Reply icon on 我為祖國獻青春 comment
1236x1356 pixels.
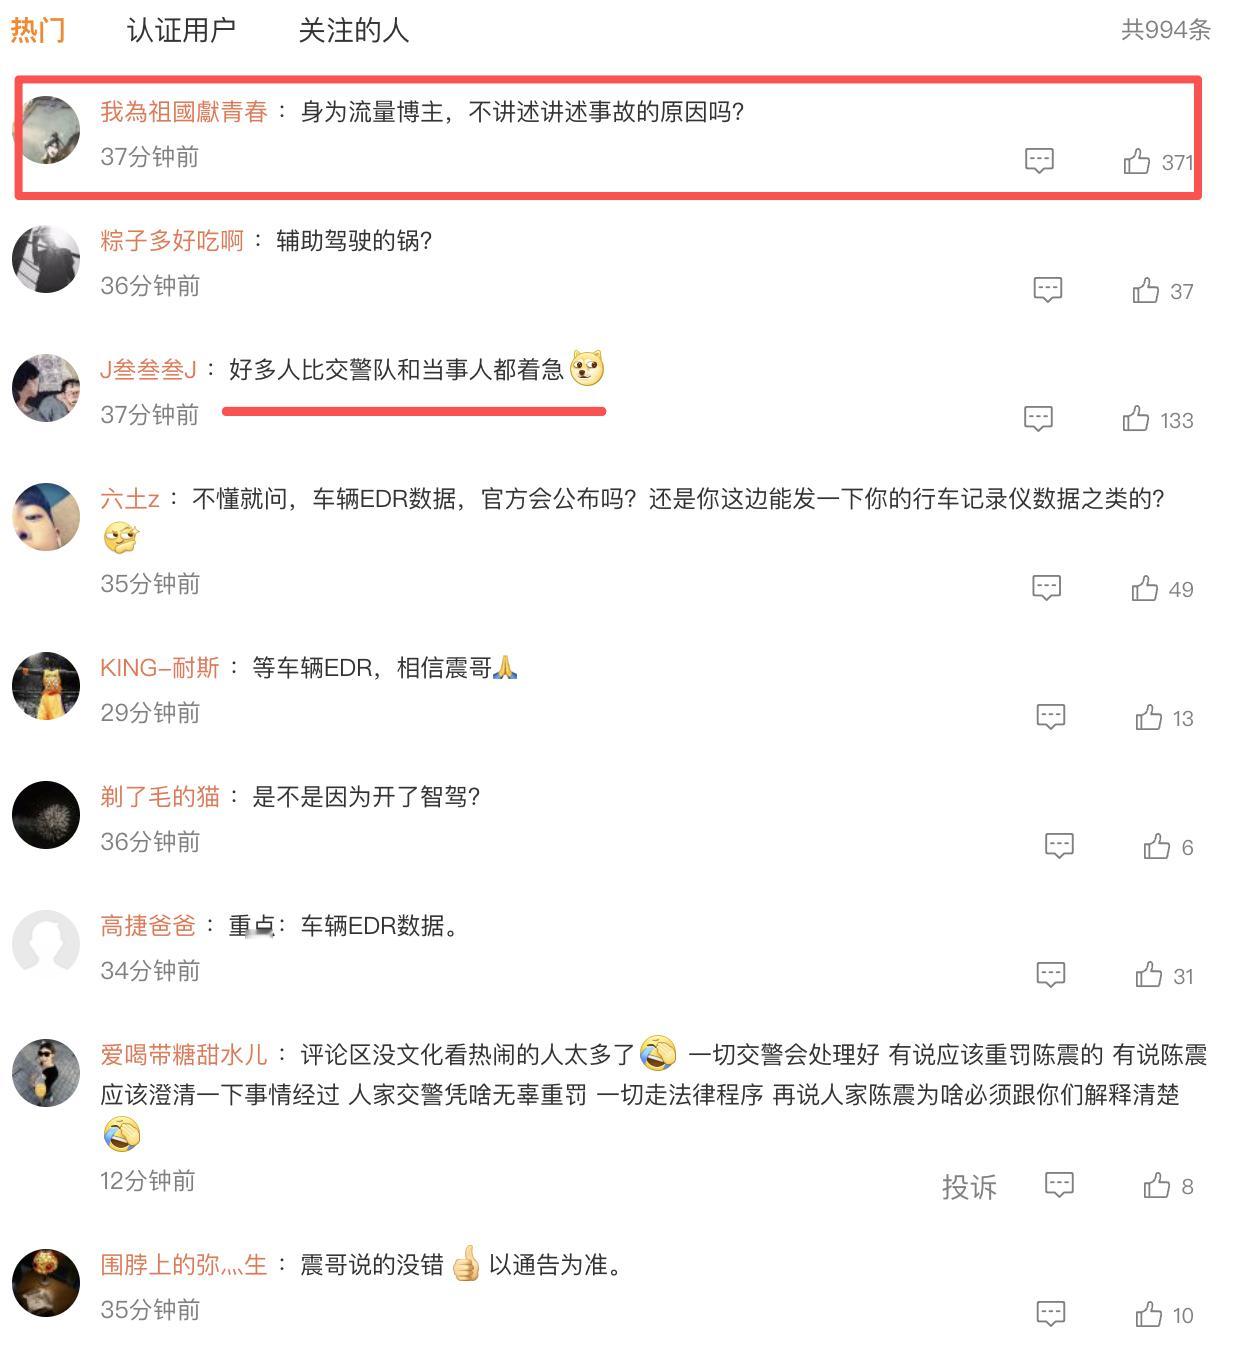pos(1039,160)
